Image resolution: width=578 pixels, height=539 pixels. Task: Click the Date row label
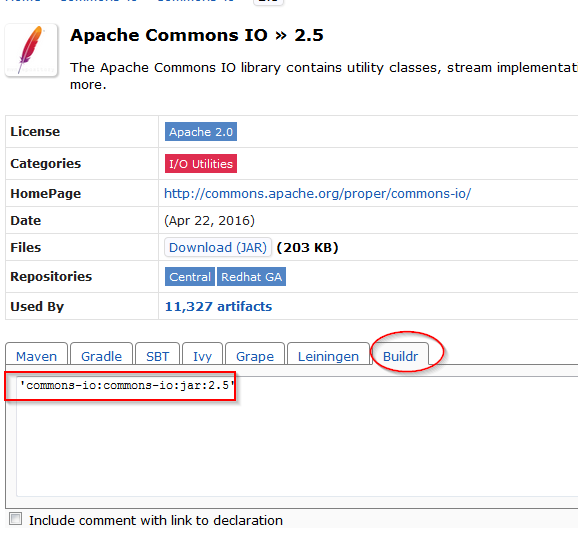[25, 220]
